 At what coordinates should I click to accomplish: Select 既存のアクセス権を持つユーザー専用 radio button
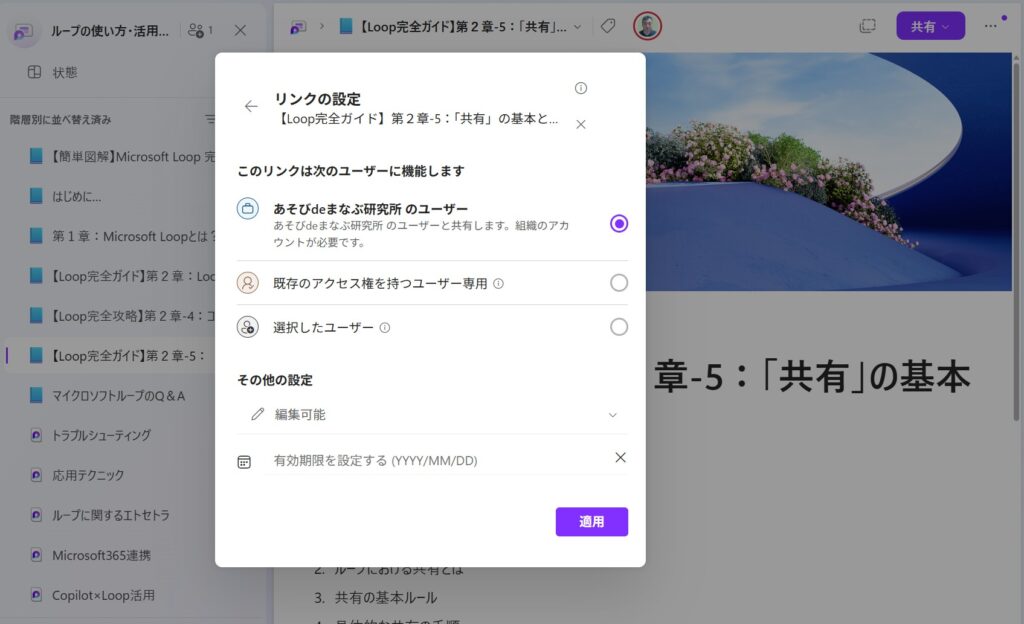(x=619, y=283)
